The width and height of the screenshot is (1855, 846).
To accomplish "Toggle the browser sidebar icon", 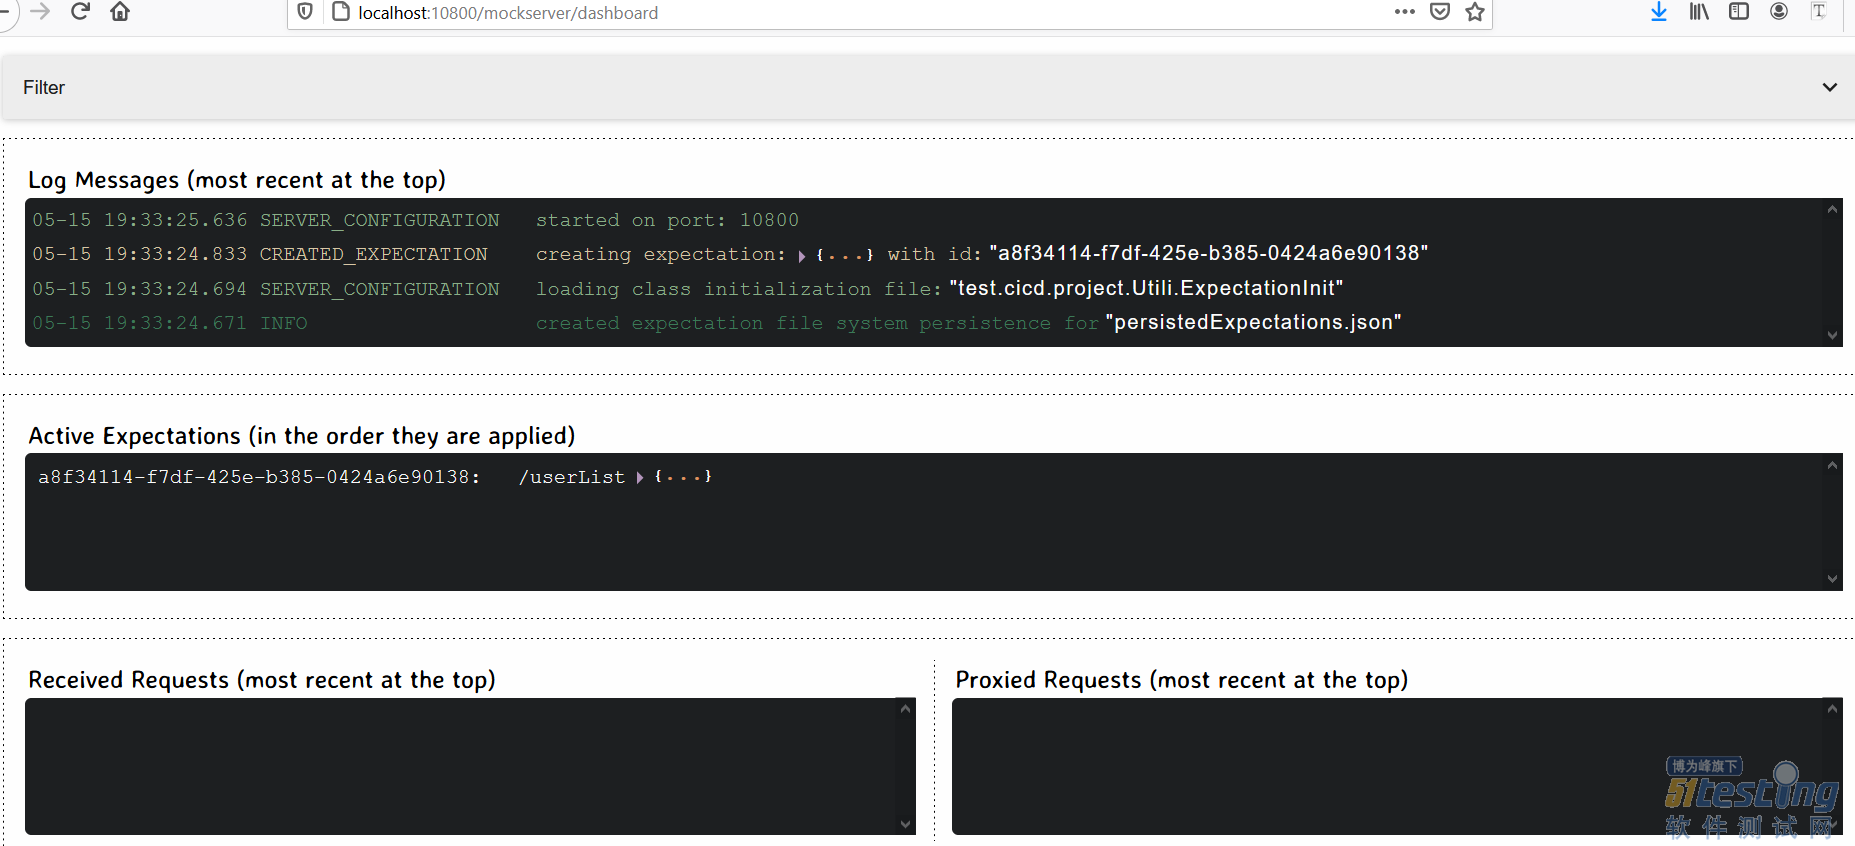I will point(1739,12).
